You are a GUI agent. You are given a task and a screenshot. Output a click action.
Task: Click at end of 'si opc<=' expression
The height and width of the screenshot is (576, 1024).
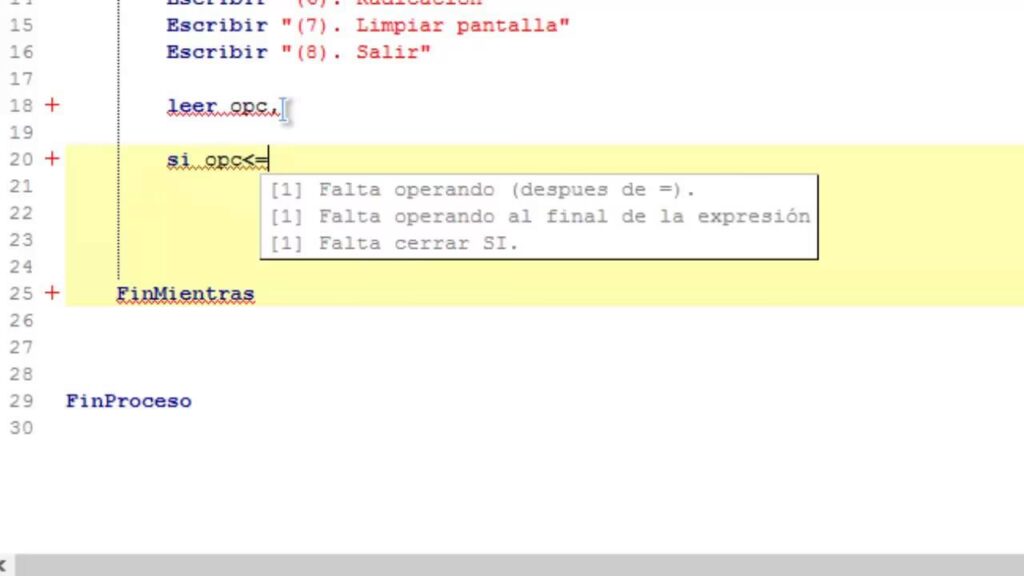click(269, 160)
